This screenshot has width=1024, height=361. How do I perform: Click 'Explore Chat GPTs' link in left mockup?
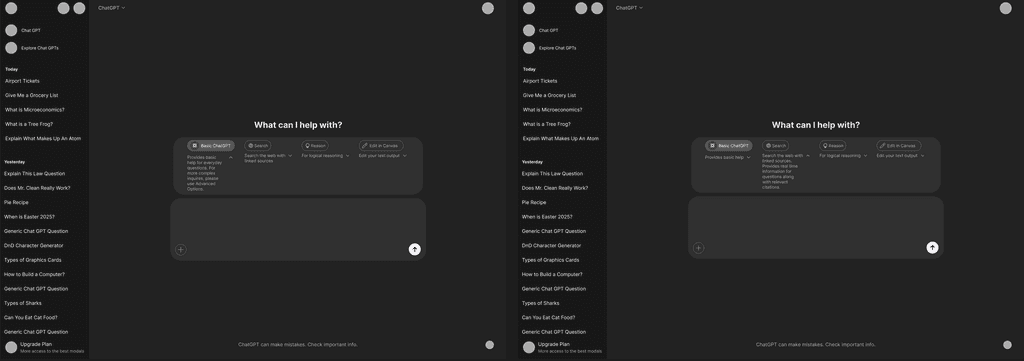tap(39, 48)
